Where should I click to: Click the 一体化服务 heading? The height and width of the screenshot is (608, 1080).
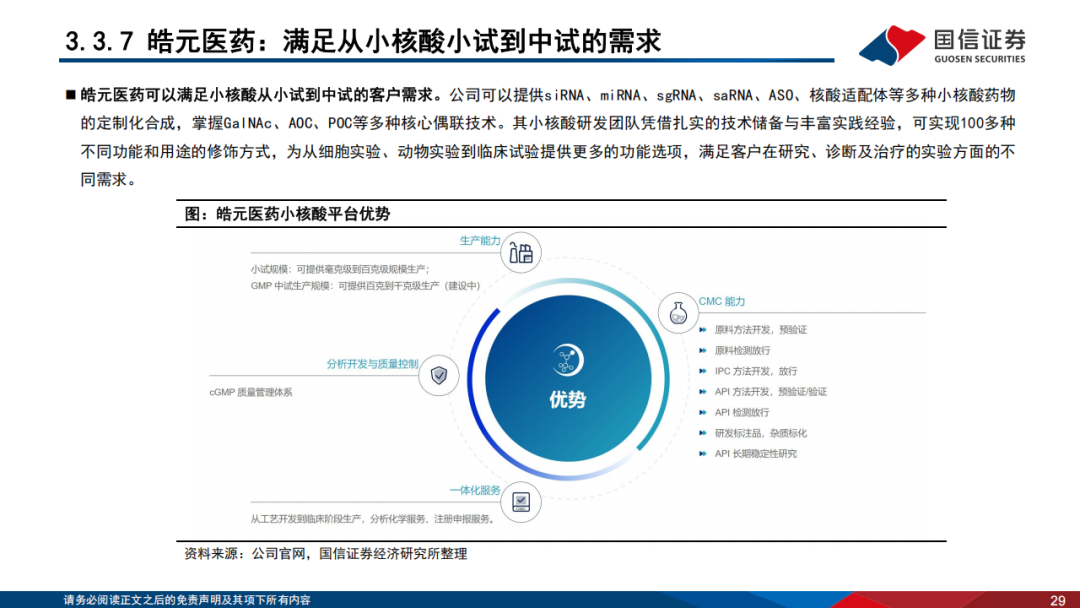[475, 490]
